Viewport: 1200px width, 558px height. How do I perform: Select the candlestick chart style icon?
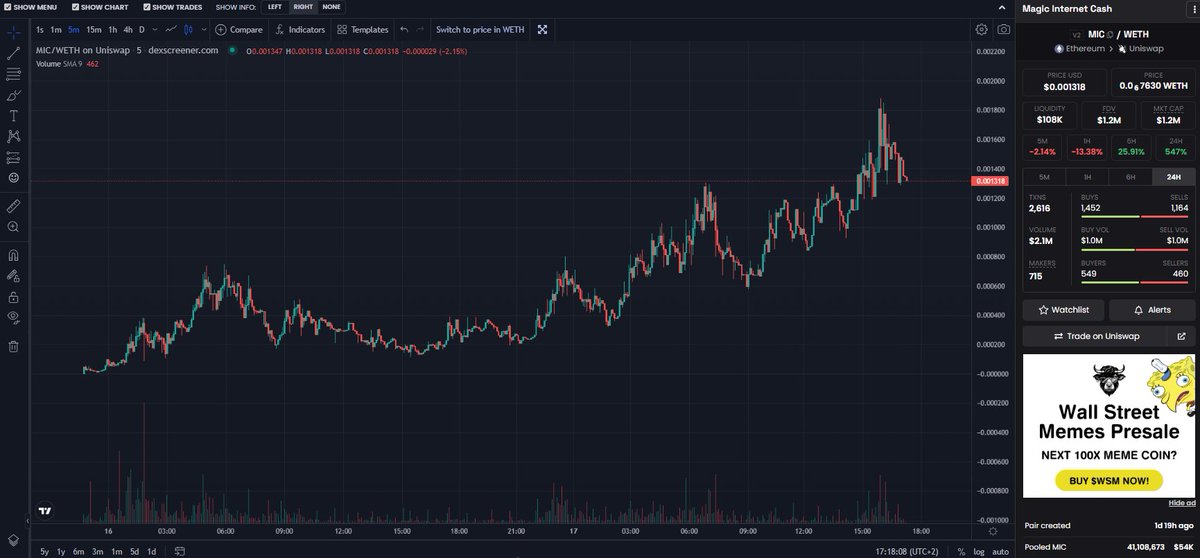click(x=187, y=30)
